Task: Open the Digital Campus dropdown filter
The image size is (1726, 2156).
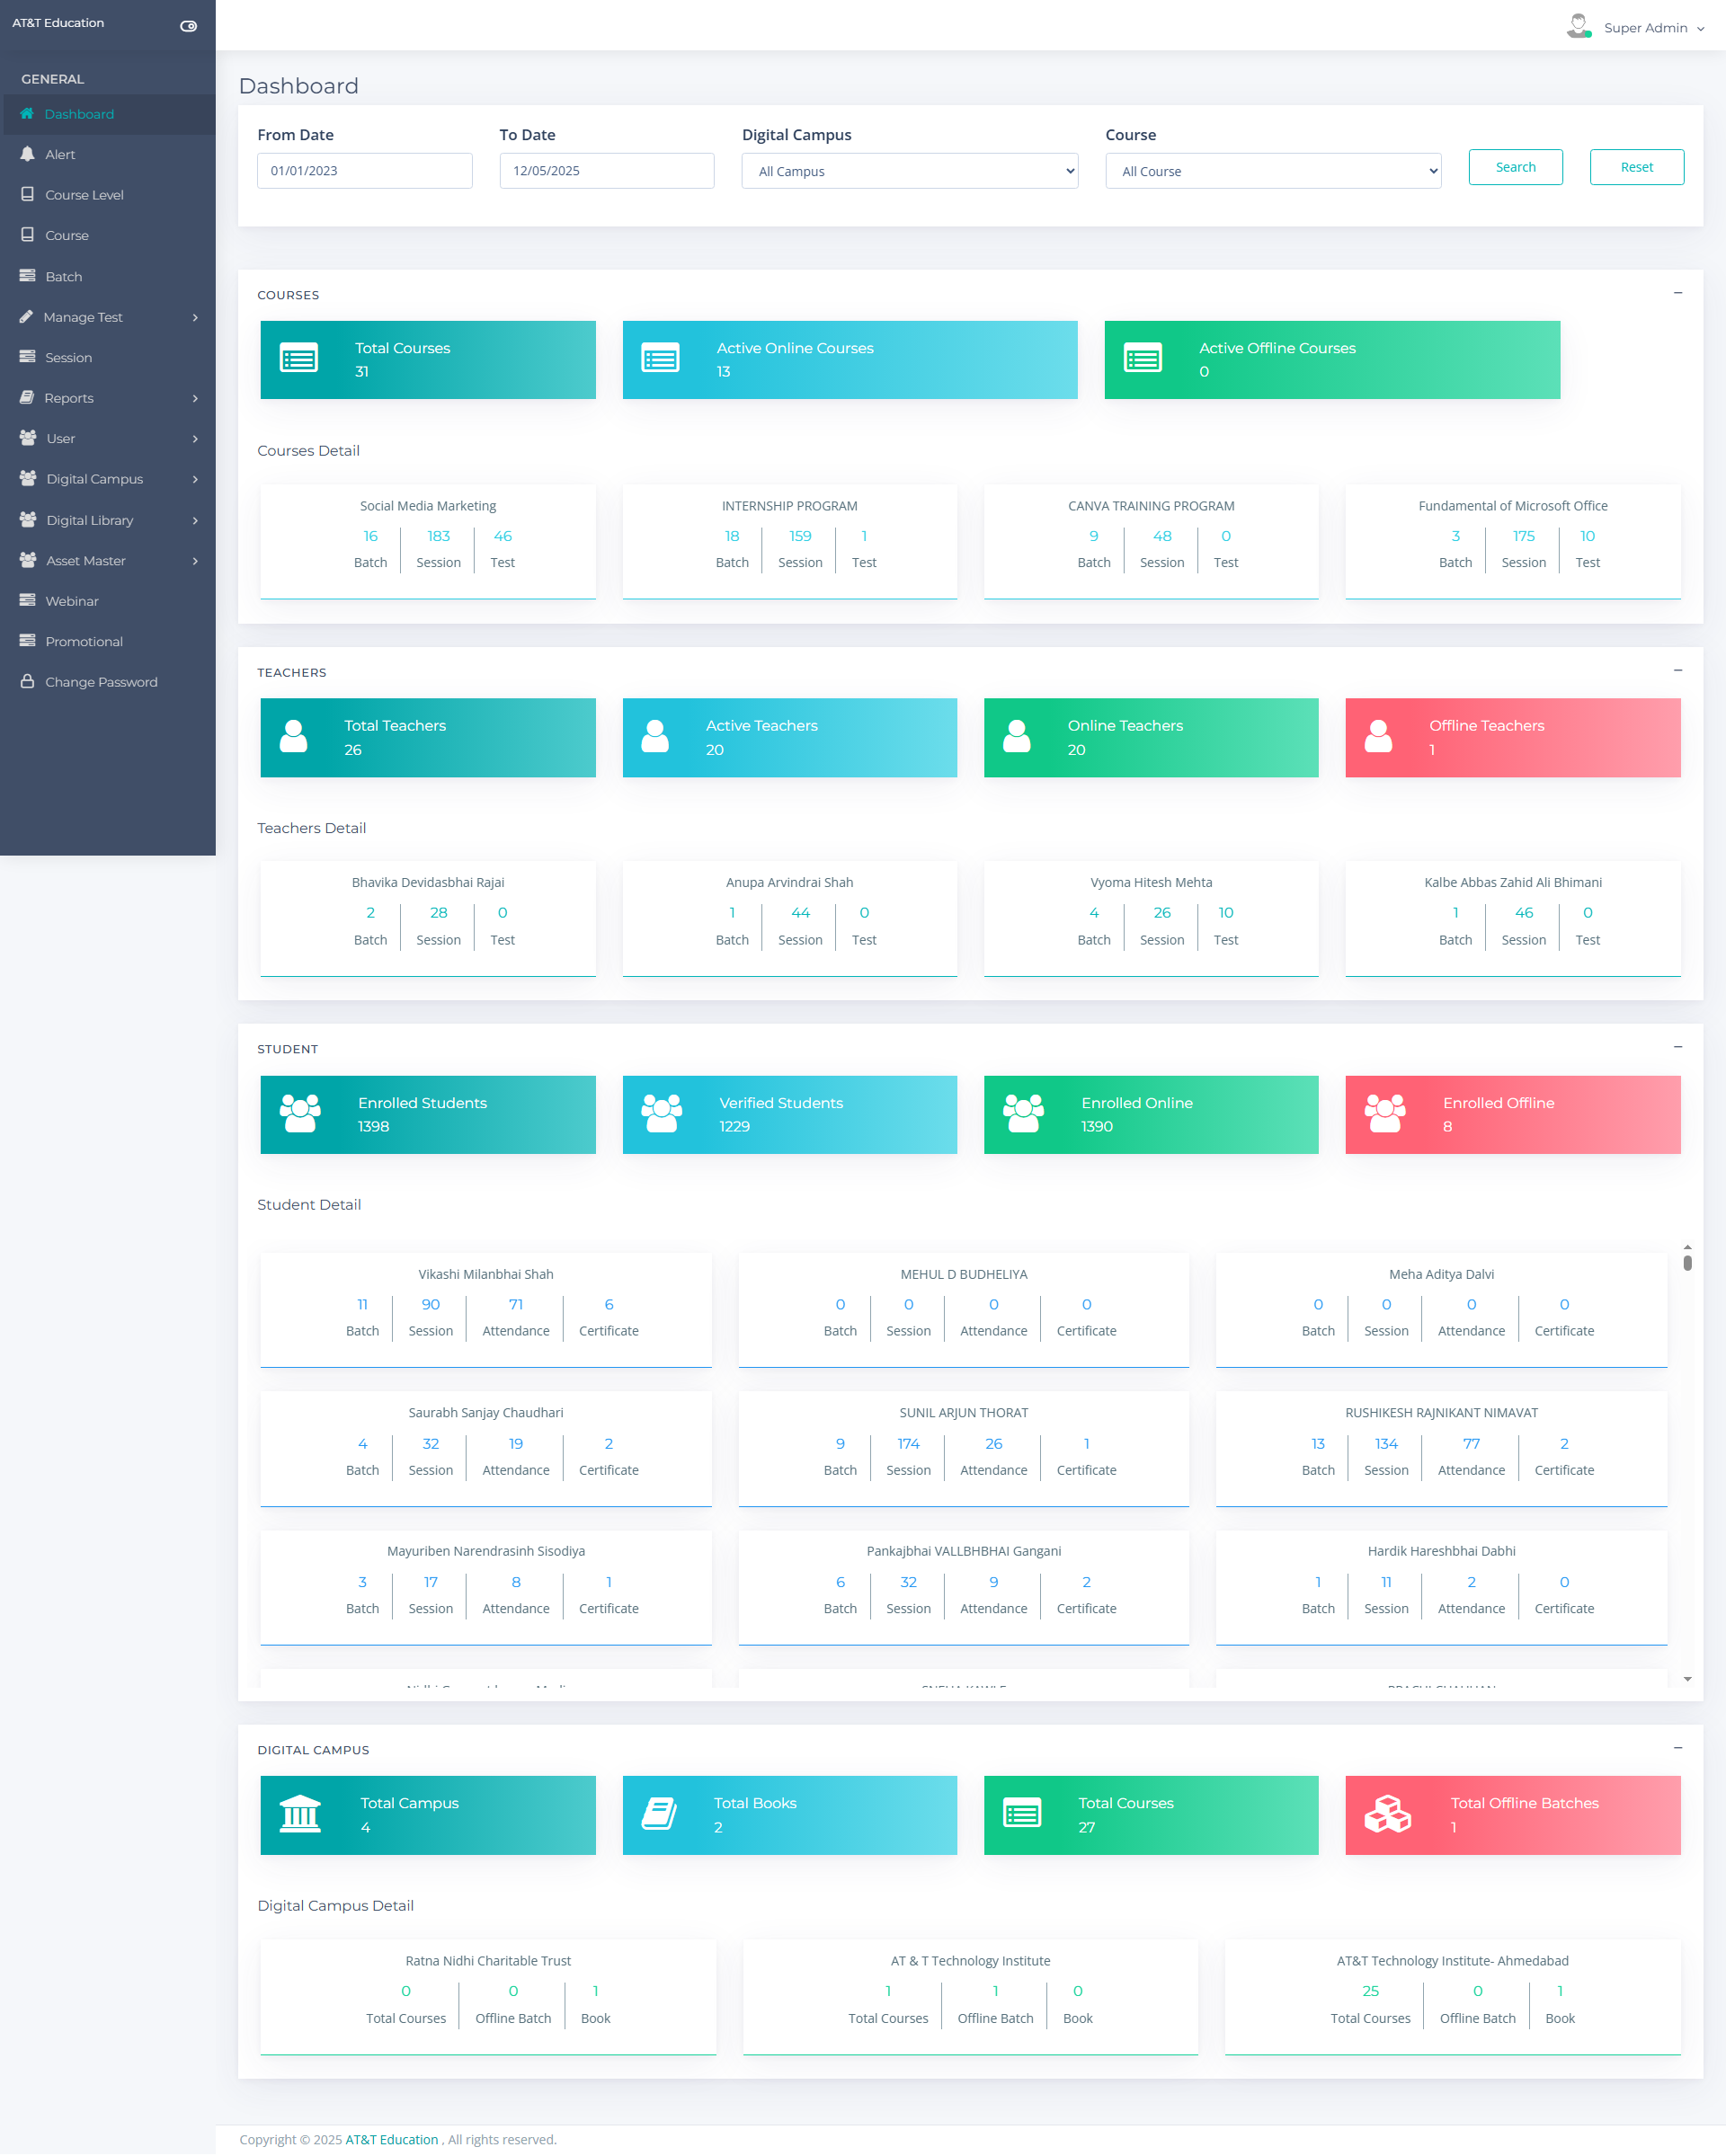Action: click(909, 171)
